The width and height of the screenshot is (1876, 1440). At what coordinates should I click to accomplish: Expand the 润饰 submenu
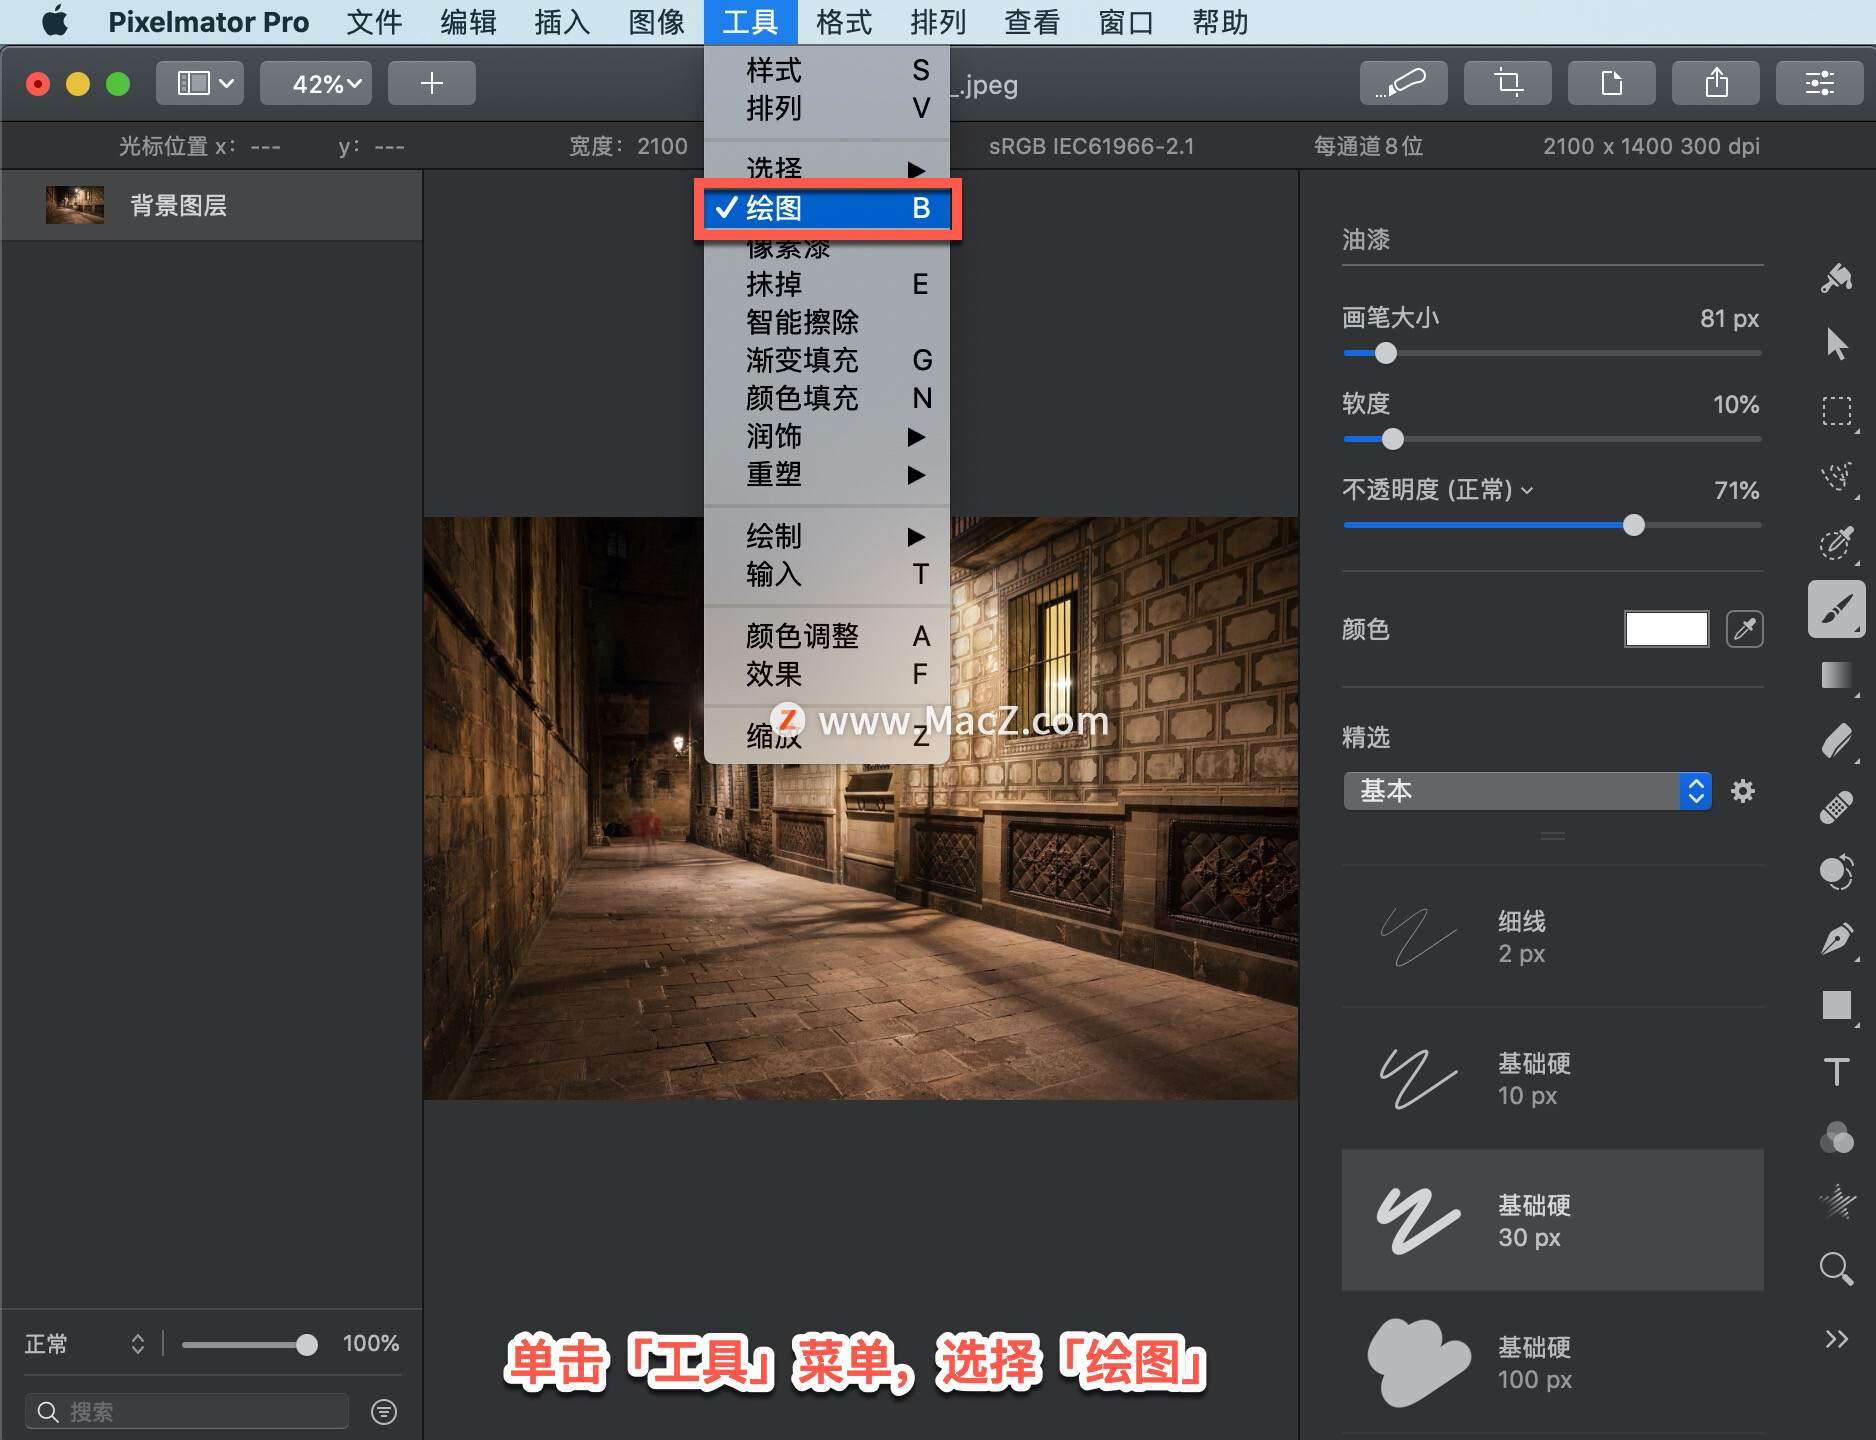(x=826, y=436)
